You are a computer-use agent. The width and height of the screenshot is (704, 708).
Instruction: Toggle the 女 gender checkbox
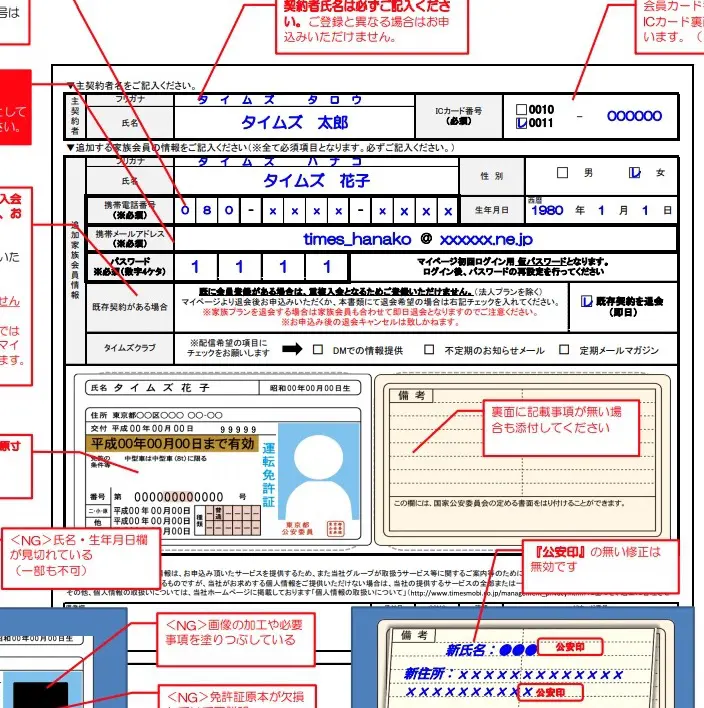(x=634, y=172)
